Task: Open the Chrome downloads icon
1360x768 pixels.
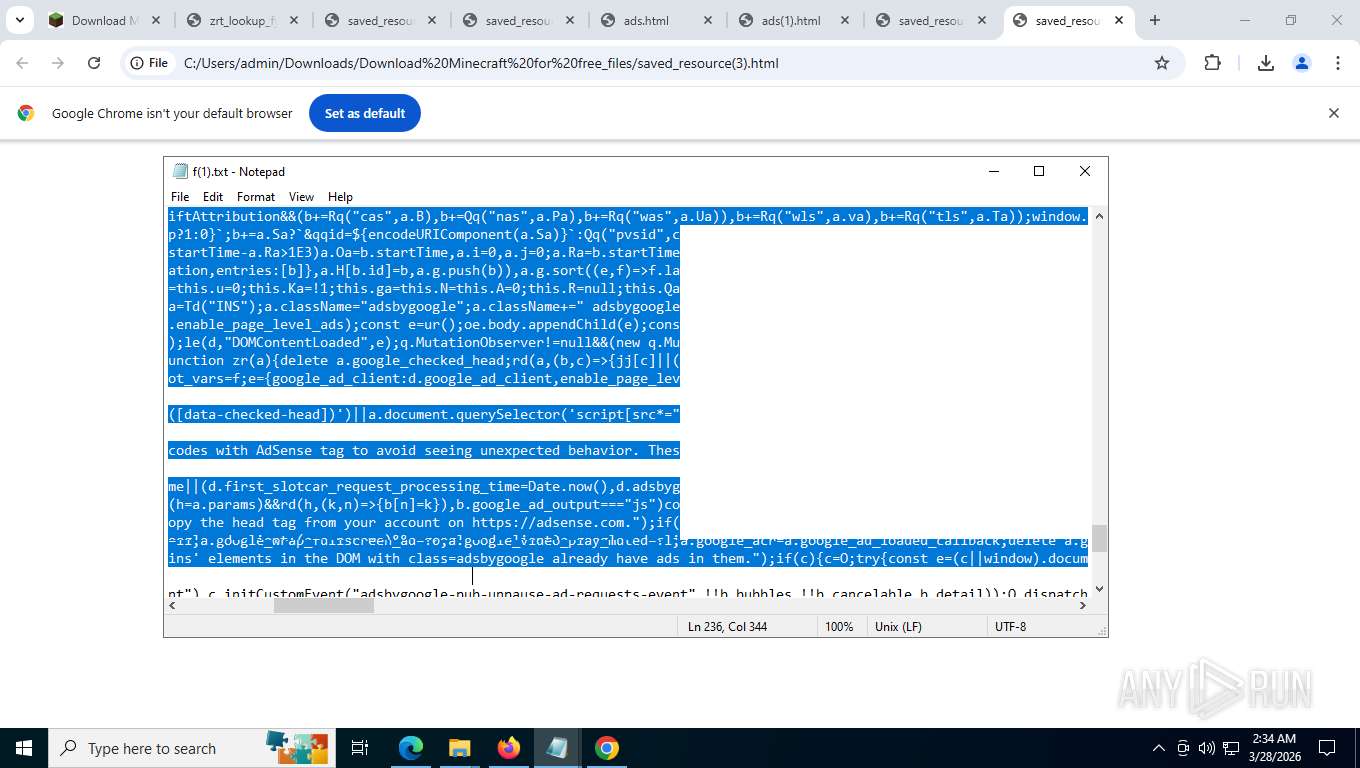Action: pyautogui.click(x=1265, y=63)
